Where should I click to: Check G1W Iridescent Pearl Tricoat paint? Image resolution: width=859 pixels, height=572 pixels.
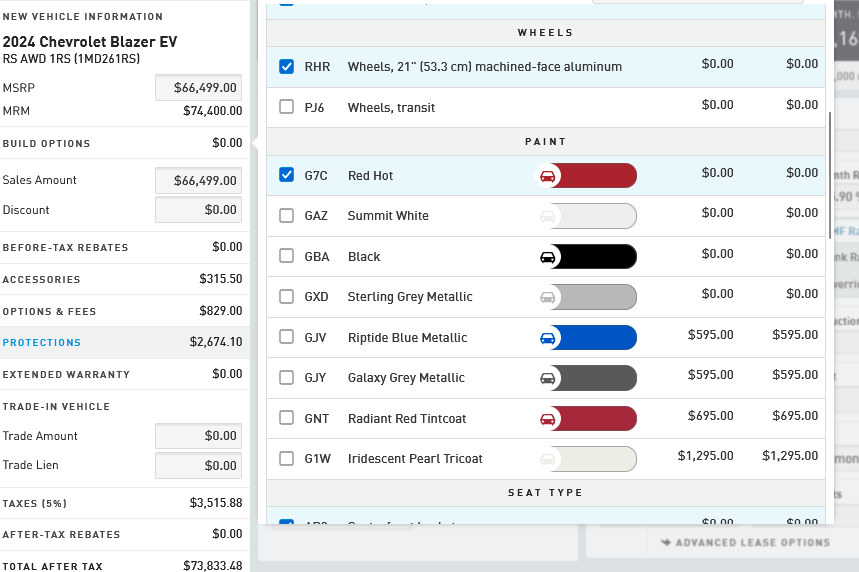pos(287,458)
